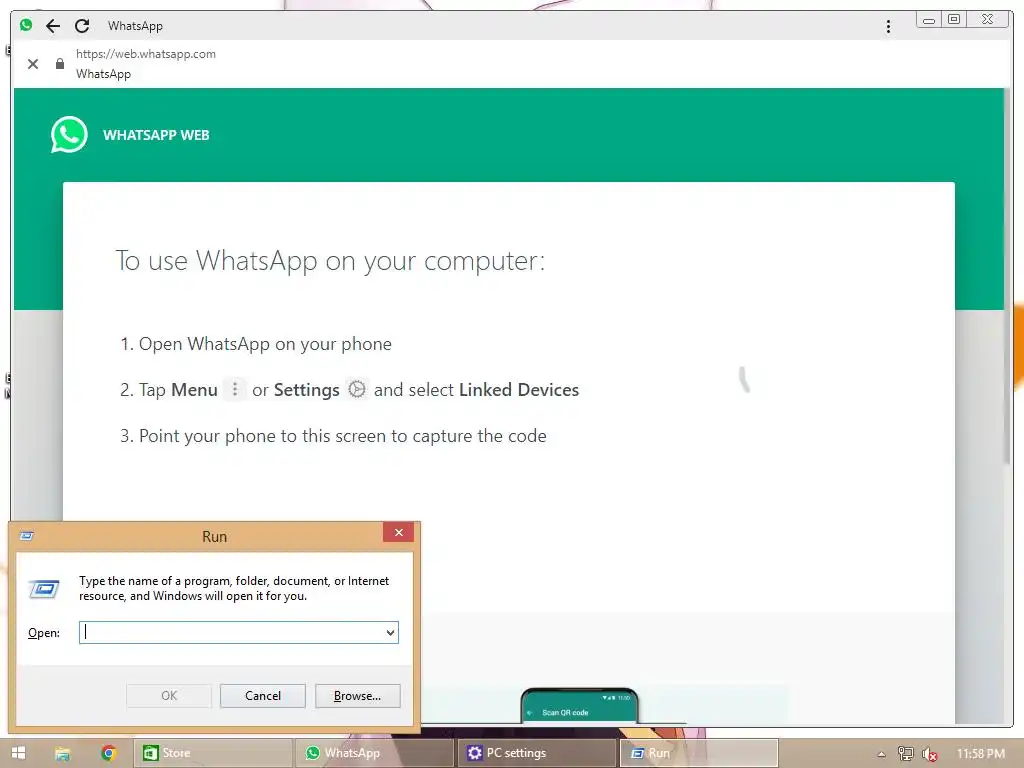Click the Settings gear icon in step 2
The height and width of the screenshot is (768, 1024).
point(357,389)
